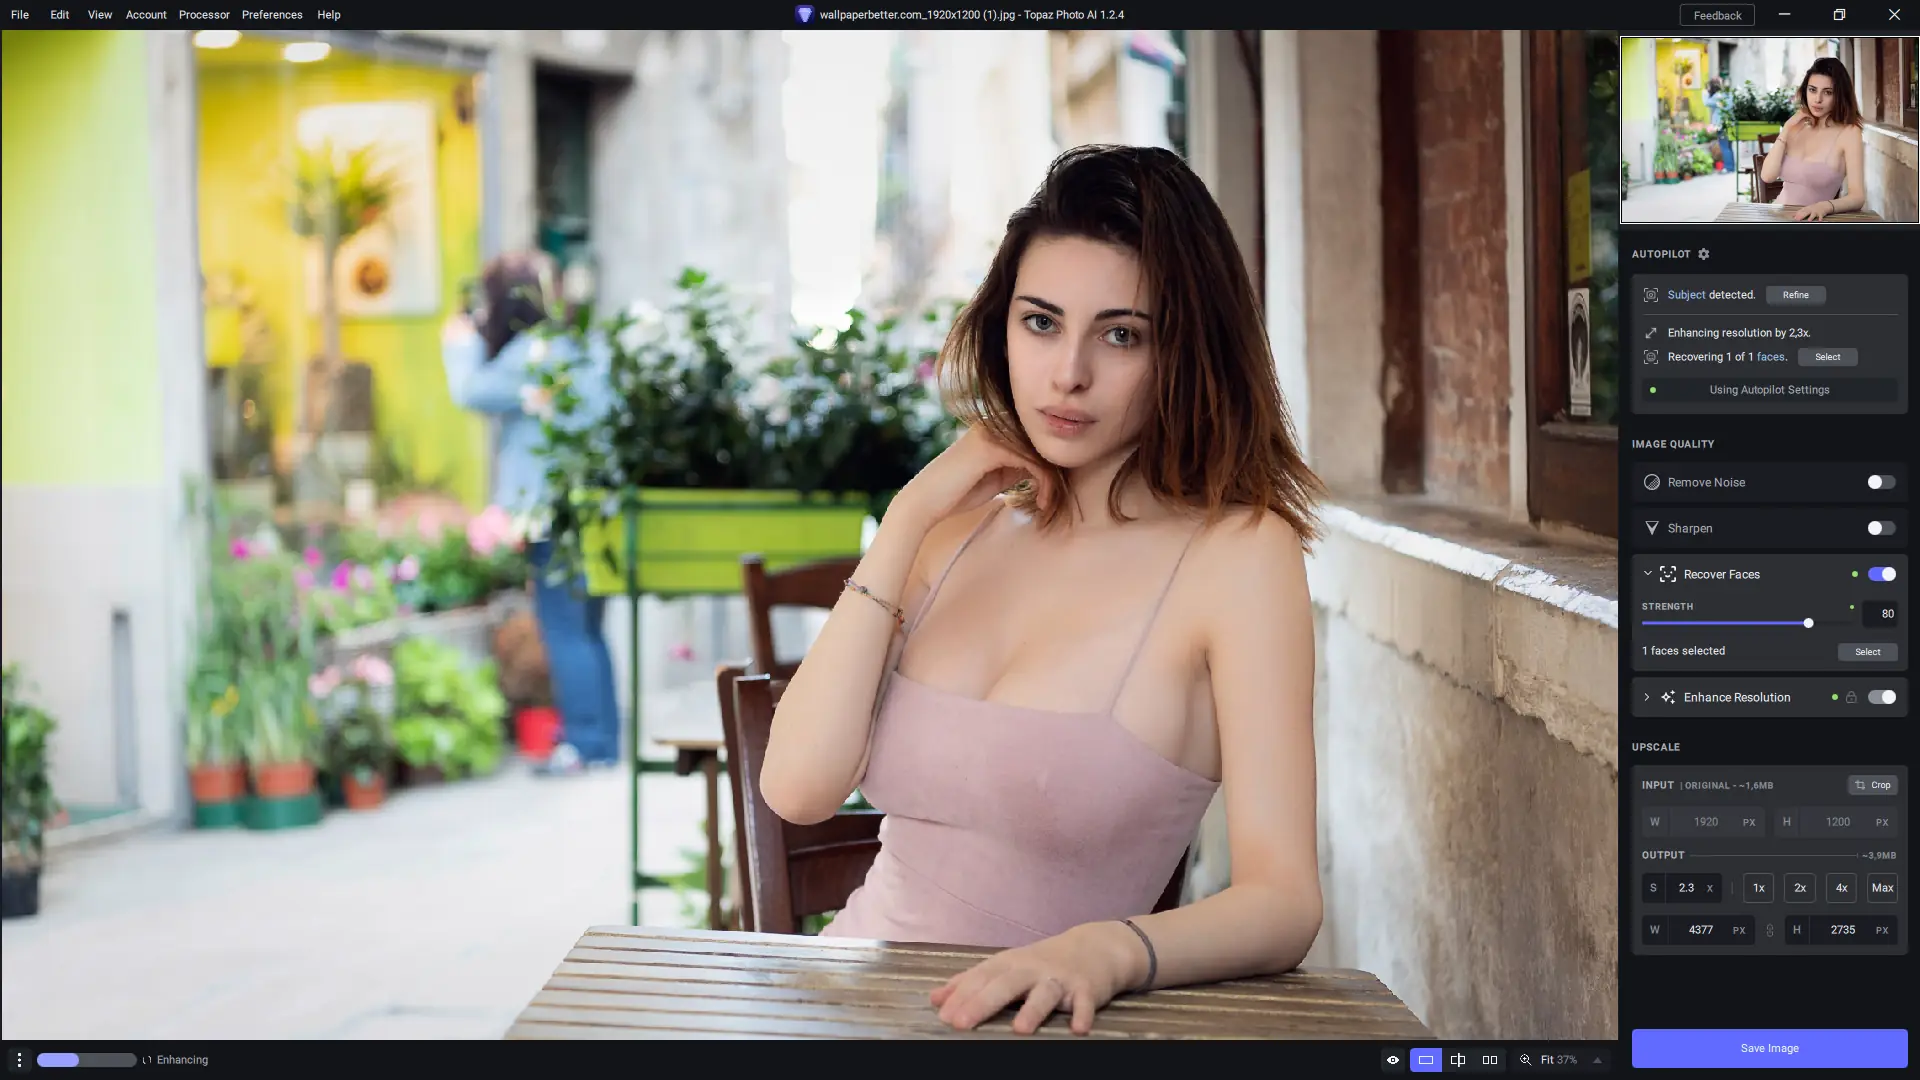Open the Processor menu
Viewport: 1920px width, 1080px height.
(x=204, y=15)
